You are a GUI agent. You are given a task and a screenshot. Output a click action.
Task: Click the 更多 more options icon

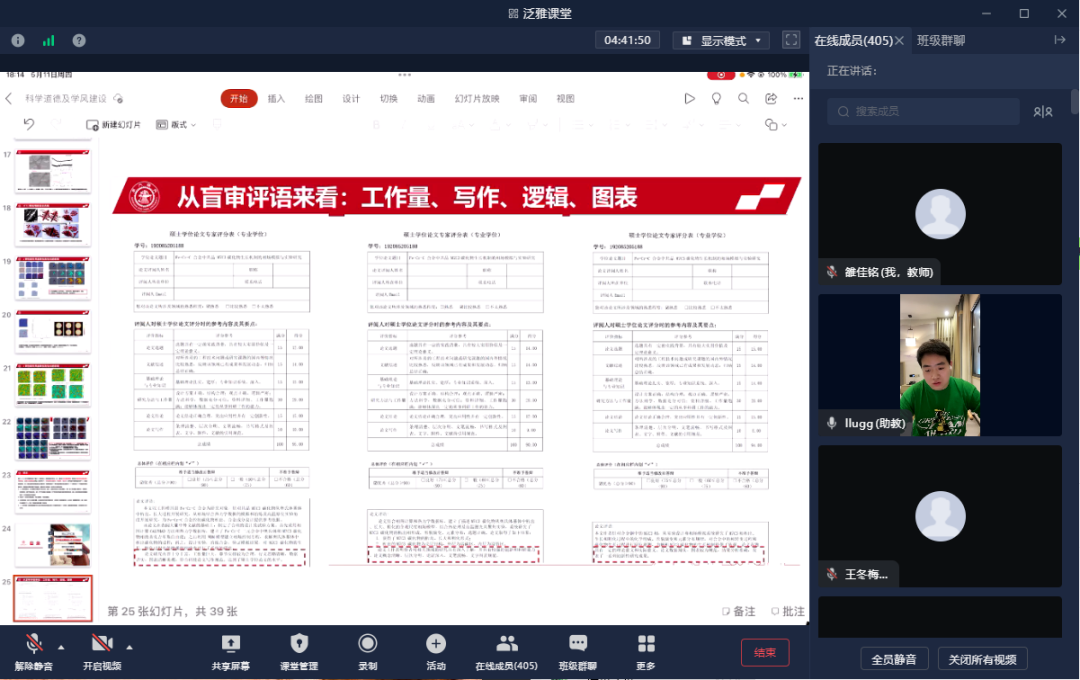pyautogui.click(x=646, y=644)
